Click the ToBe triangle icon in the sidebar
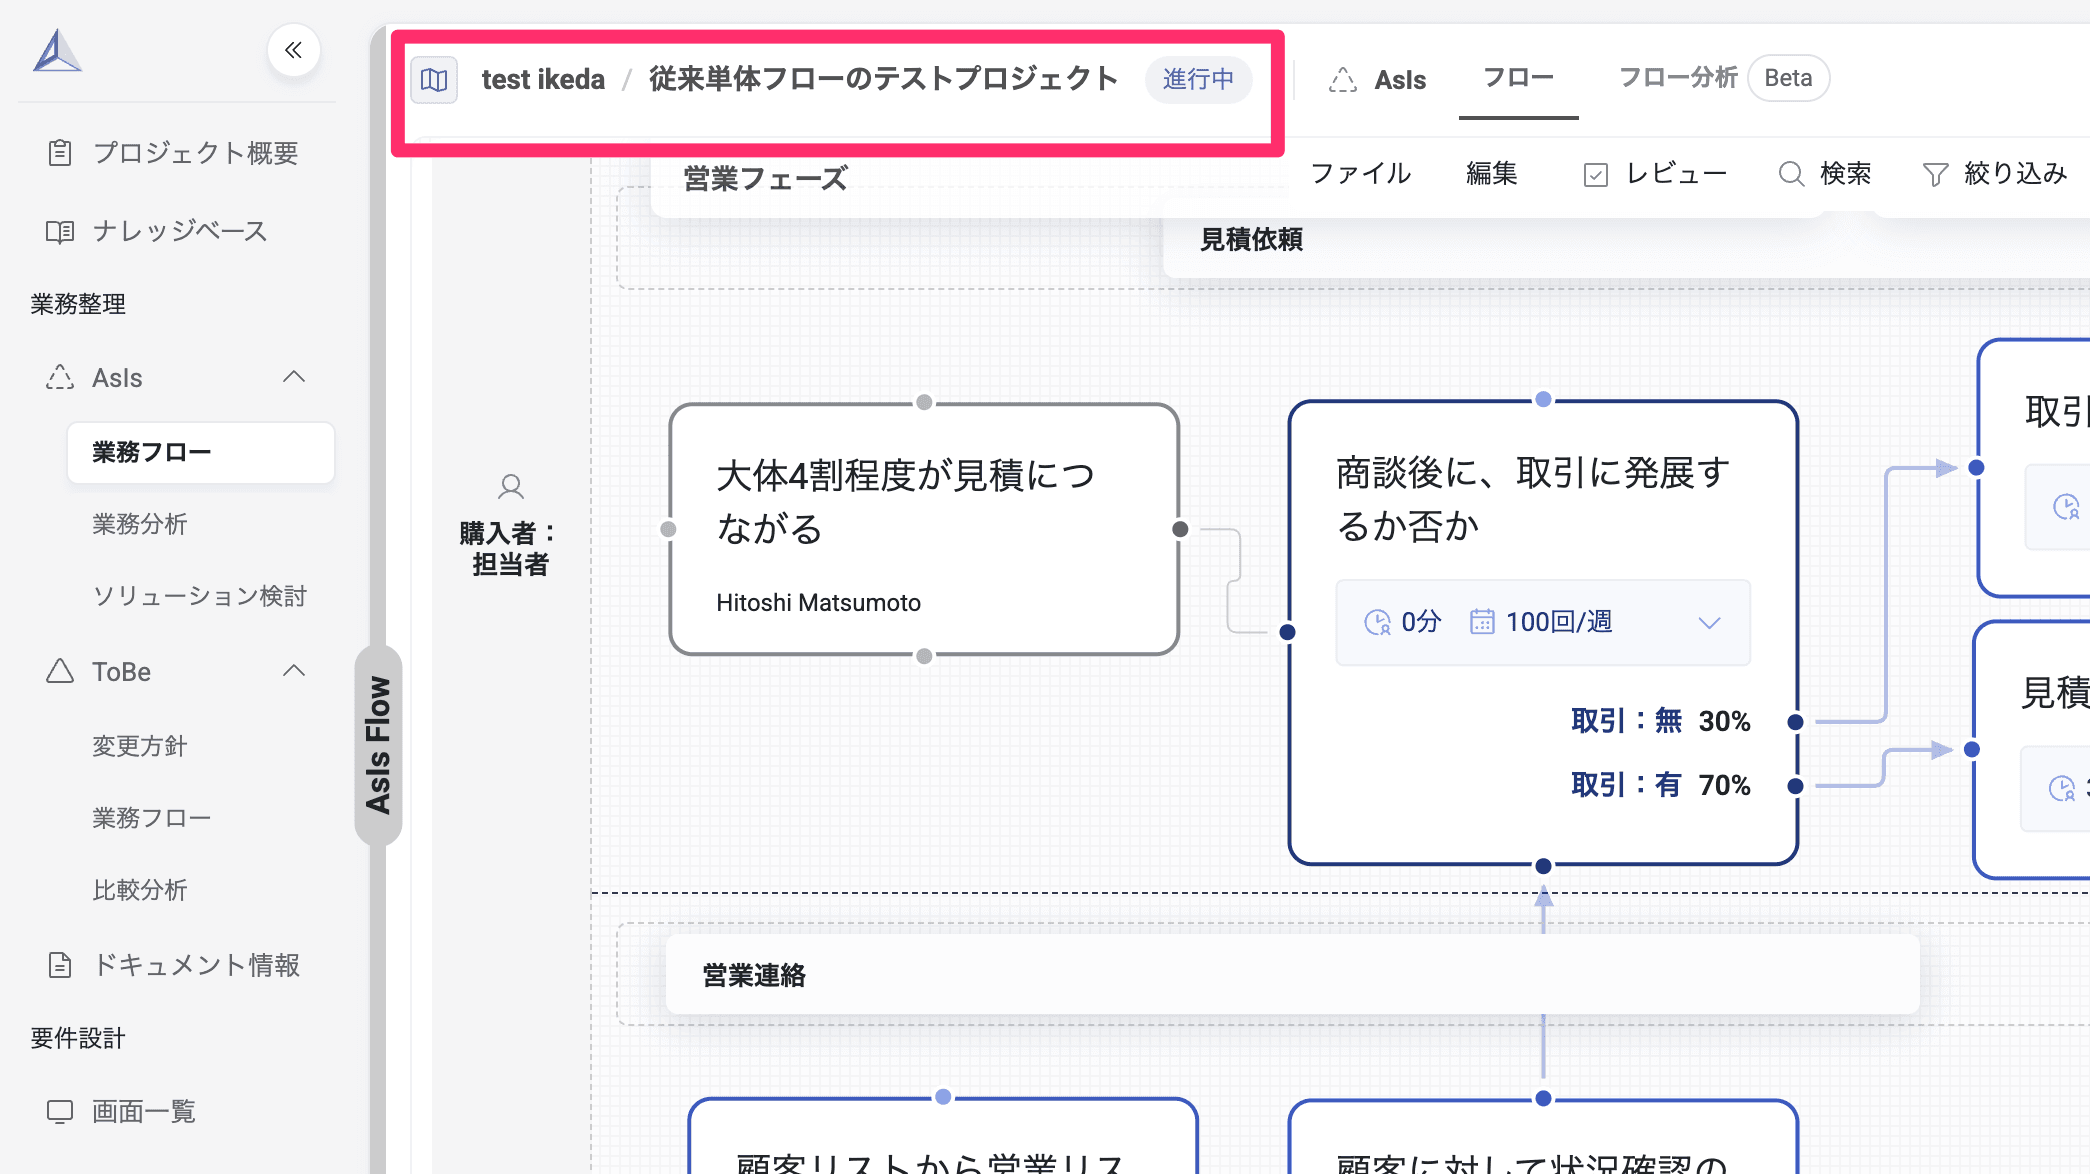The image size is (2090, 1174). 60,672
